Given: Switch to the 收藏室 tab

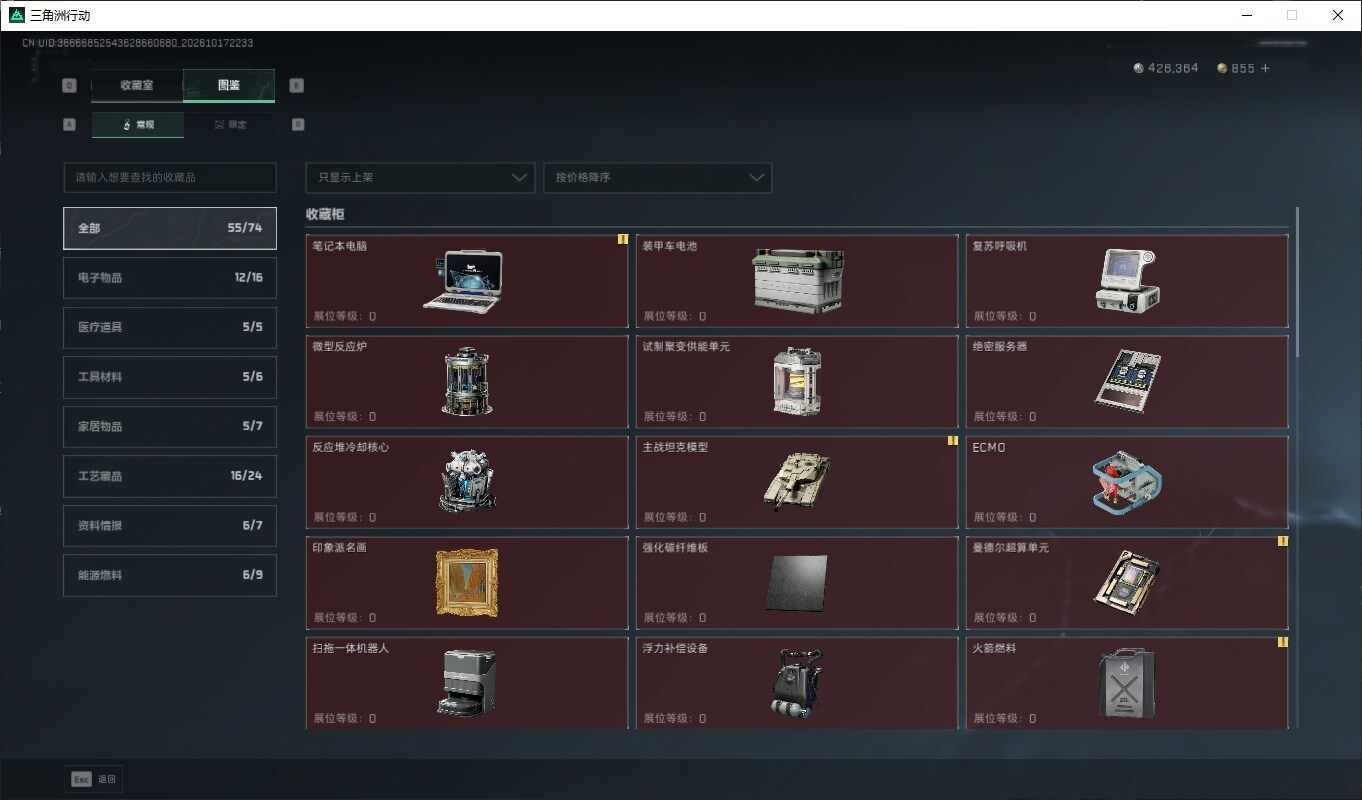Looking at the screenshot, I should click(x=137, y=85).
